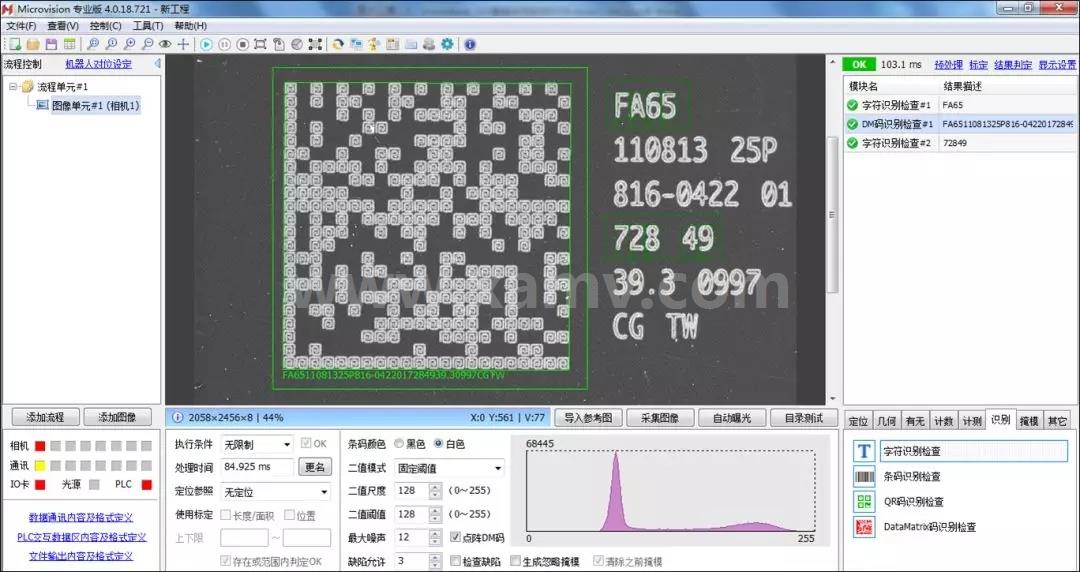The width and height of the screenshot is (1080, 572).
Task: Click the T character recognition icon
Action: [x=864, y=451]
